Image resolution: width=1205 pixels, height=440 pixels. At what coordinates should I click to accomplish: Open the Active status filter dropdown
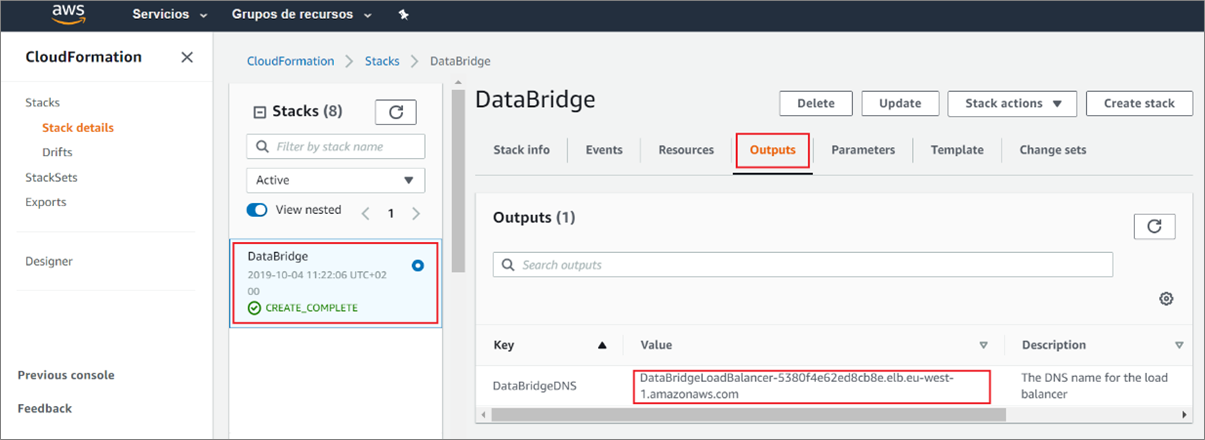coord(336,180)
